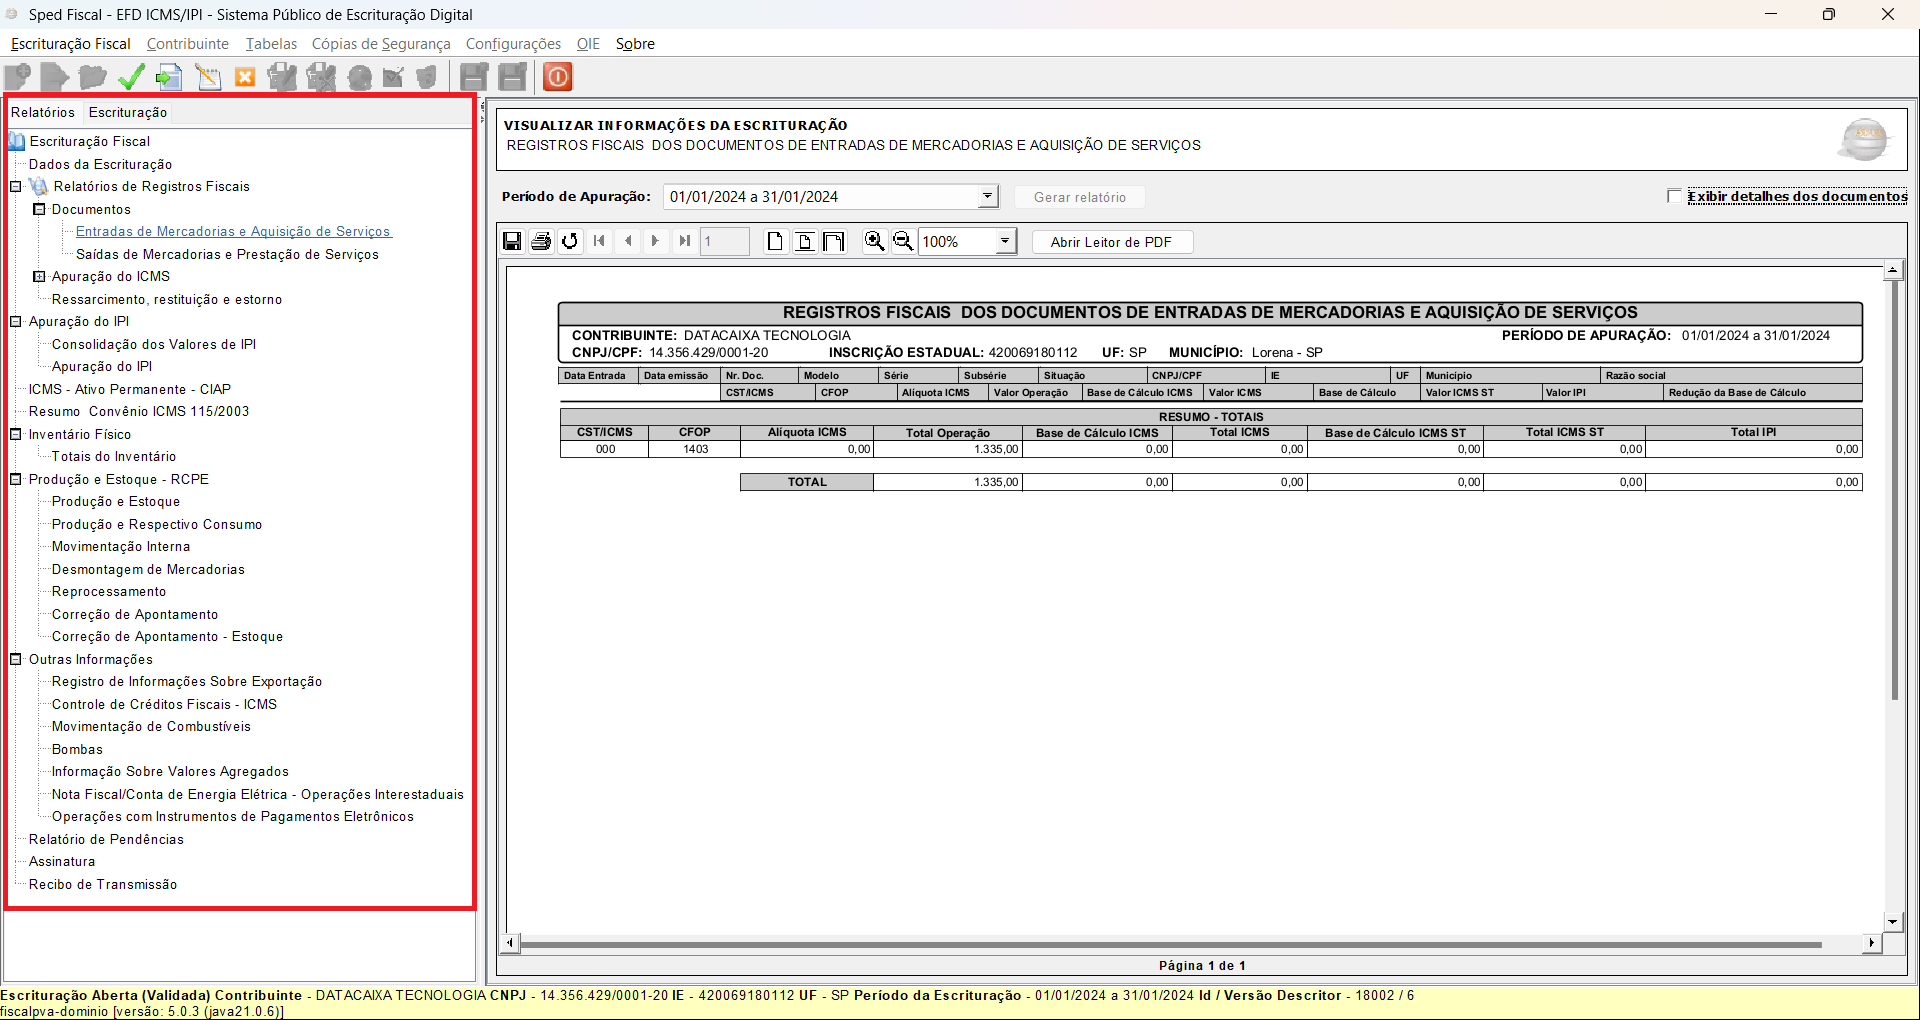Screen dimensions: 1920x1020
Task: Save the report with floppy disk icon
Action: tap(512, 241)
